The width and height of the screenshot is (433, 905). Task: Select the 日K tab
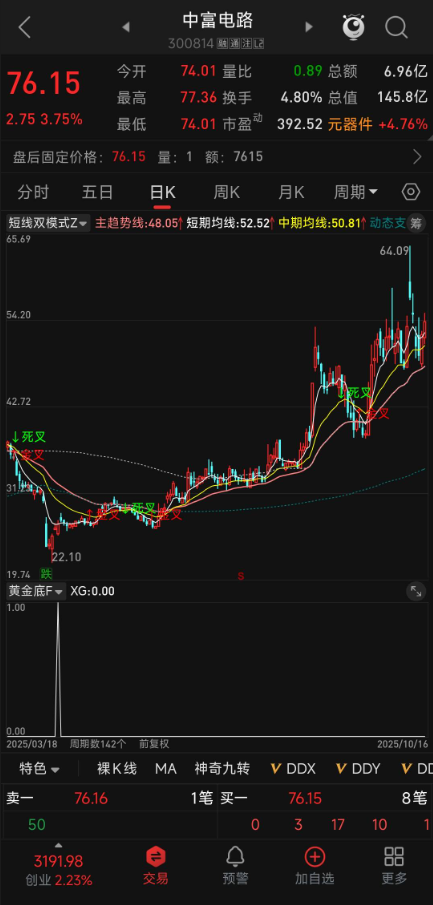(x=162, y=192)
